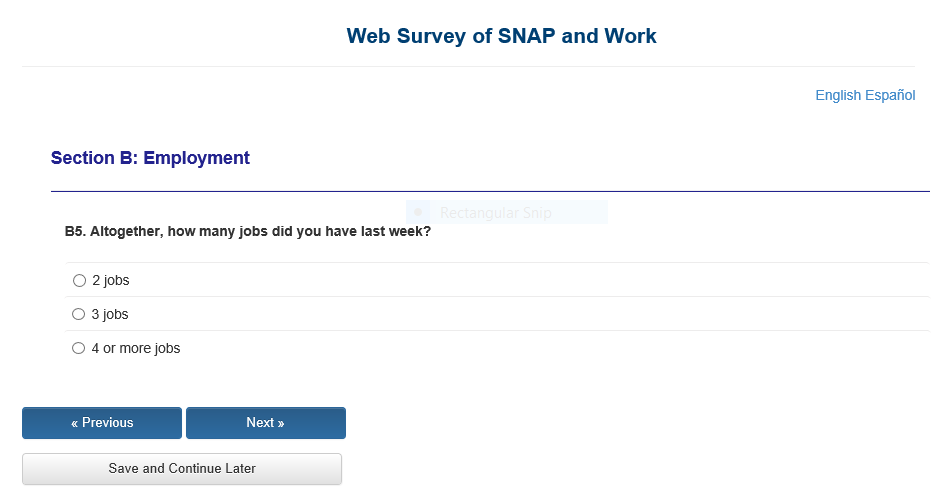Click the "3 jobs" answer label text

110,315
